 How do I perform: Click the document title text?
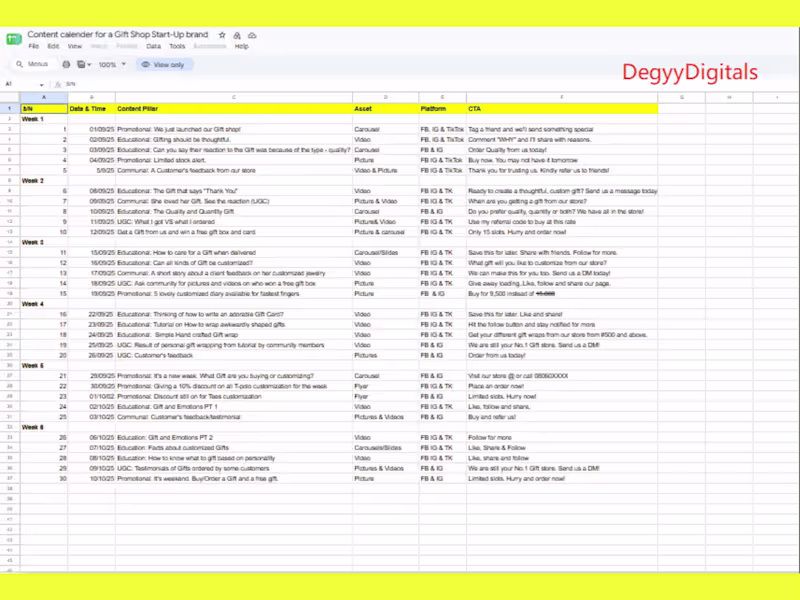118,34
